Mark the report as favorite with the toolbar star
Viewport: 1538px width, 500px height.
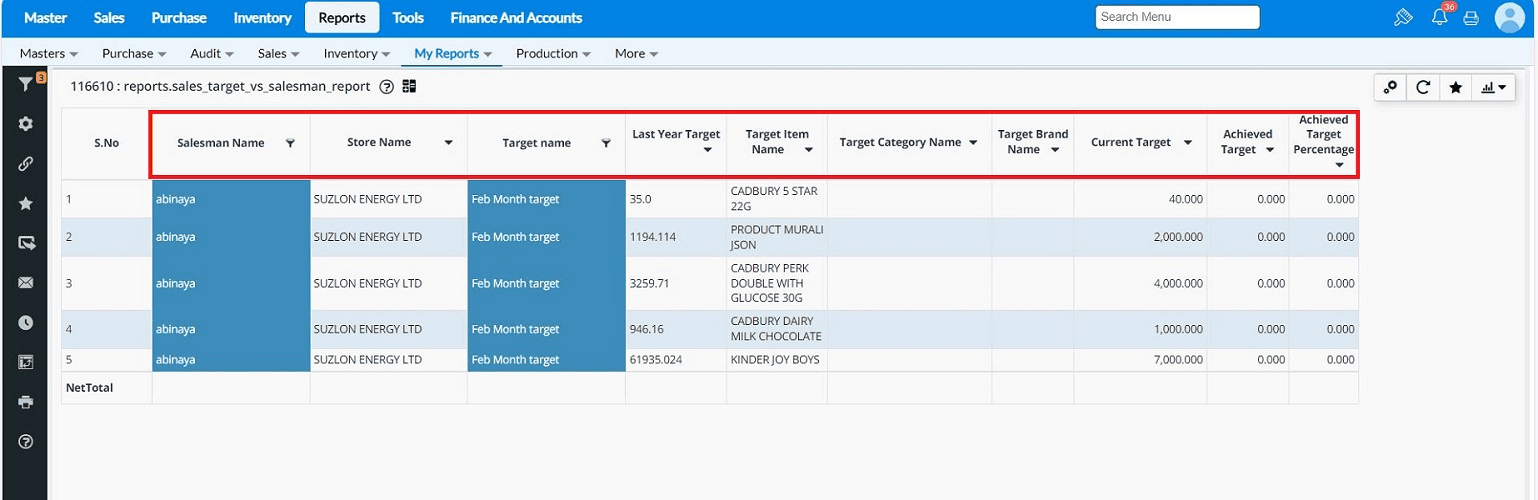coord(1455,88)
